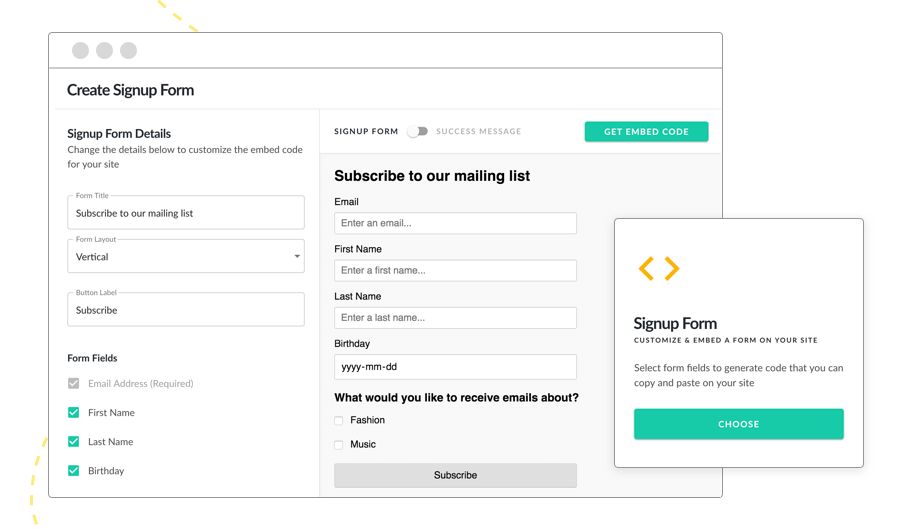This screenshot has height=529, width=909.
Task: Edit the Form Title input field
Action: (x=186, y=213)
